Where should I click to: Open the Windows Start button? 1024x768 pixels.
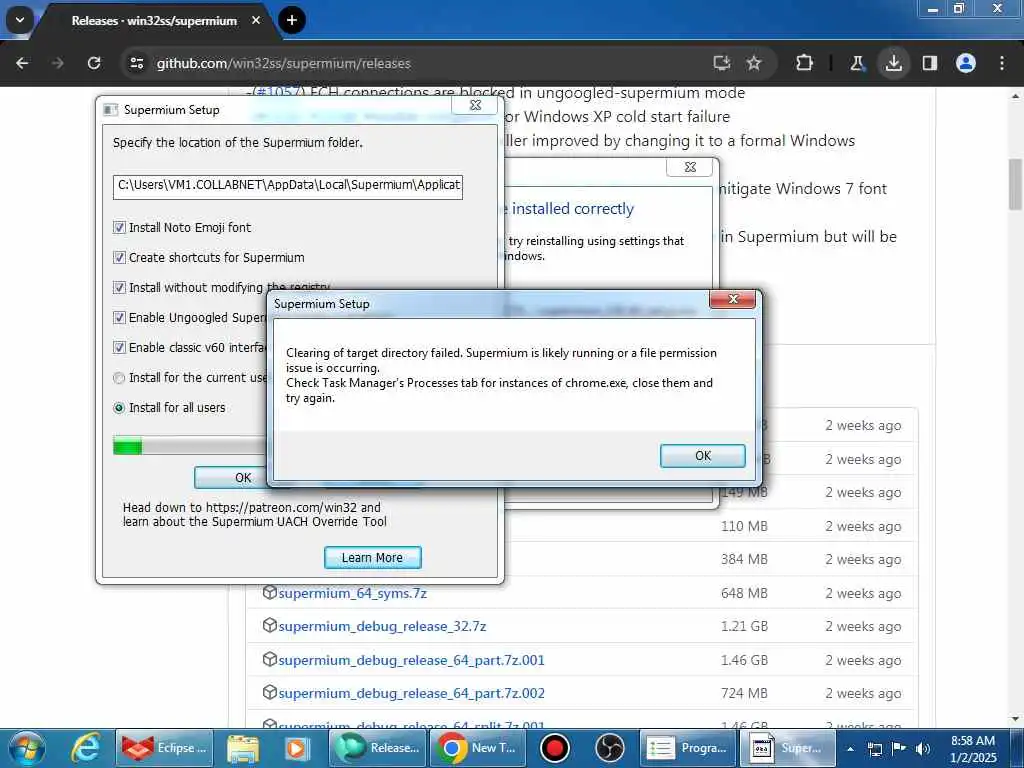[26, 748]
